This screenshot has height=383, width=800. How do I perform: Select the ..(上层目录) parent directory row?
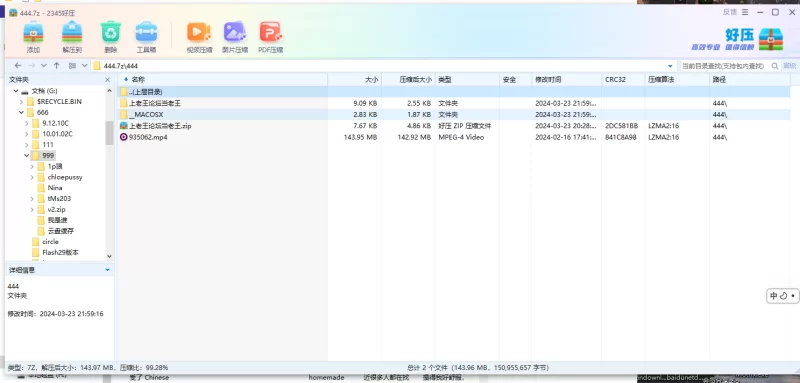click(454, 92)
